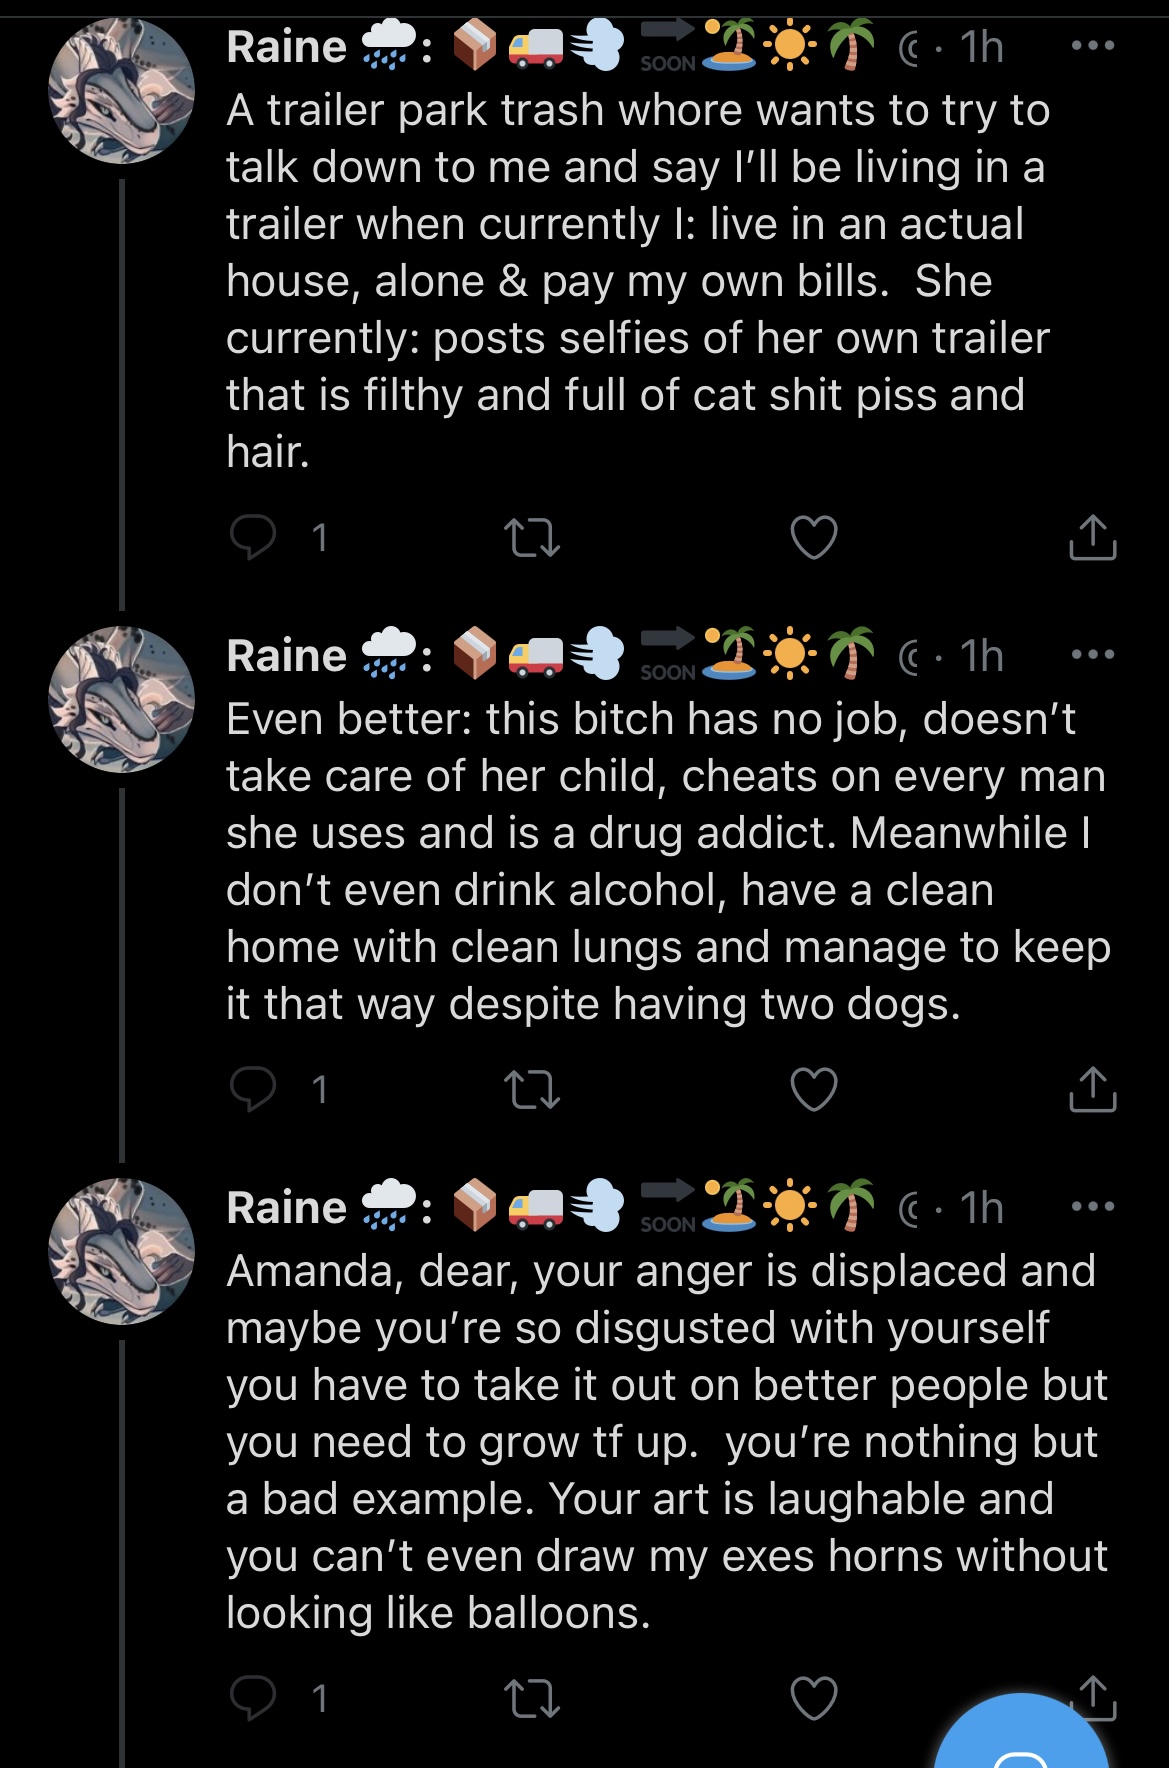The width and height of the screenshot is (1169, 1768).
Task: Open Raine's profile name on third tweet
Action: point(286,1207)
